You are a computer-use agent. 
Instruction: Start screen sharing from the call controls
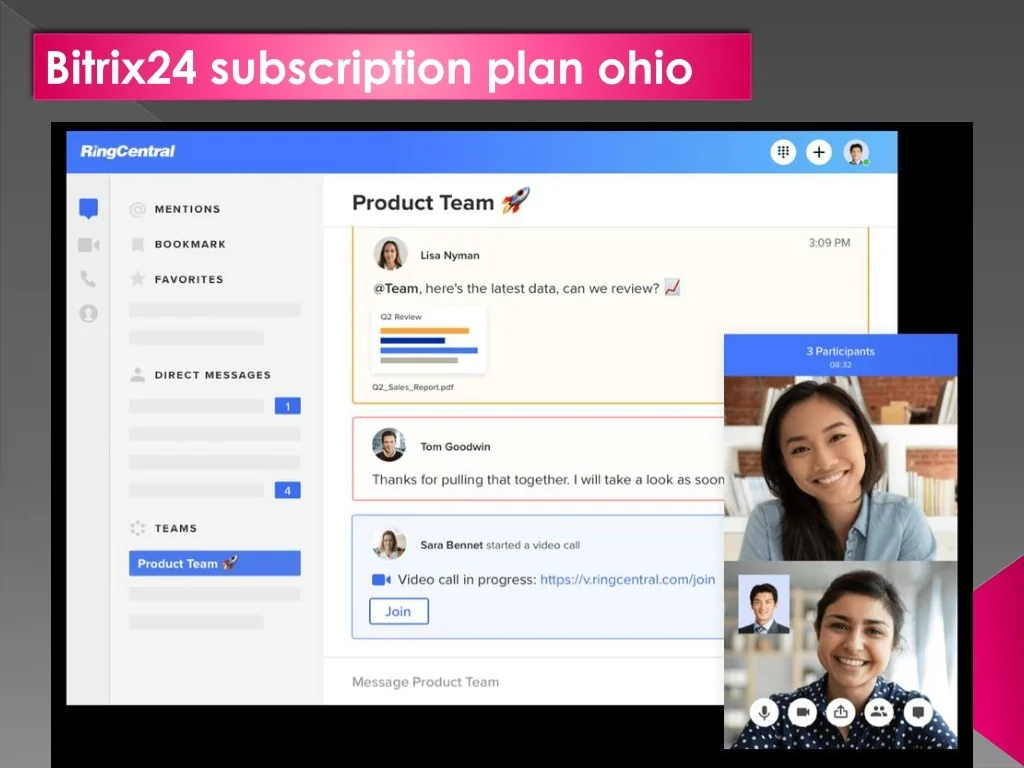[x=840, y=713]
